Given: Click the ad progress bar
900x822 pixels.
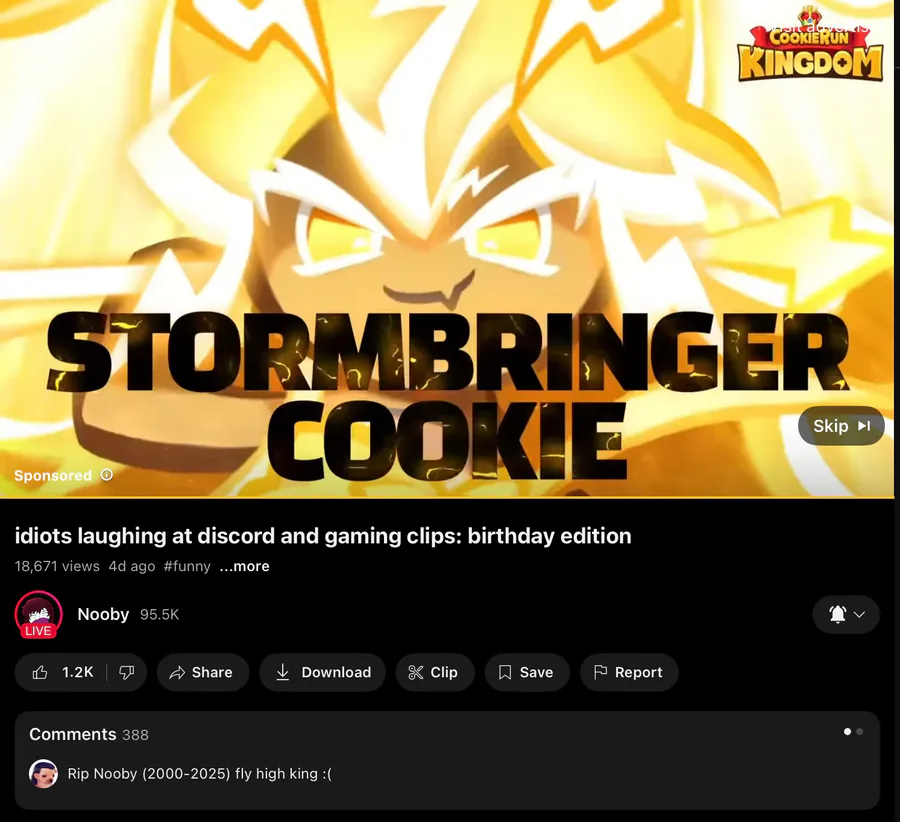Looking at the screenshot, I should tap(447, 497).
